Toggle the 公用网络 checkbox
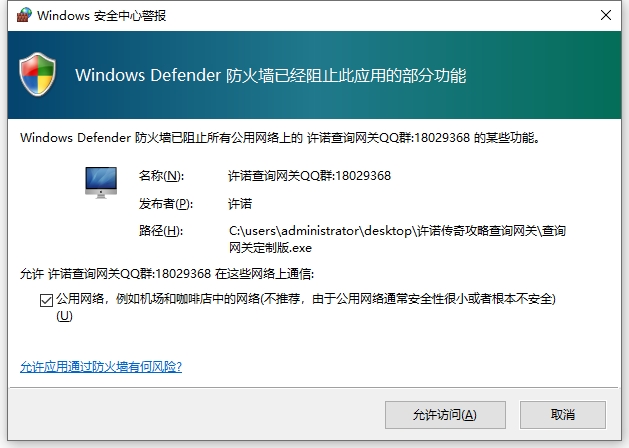This screenshot has width=629, height=448. coord(46,299)
